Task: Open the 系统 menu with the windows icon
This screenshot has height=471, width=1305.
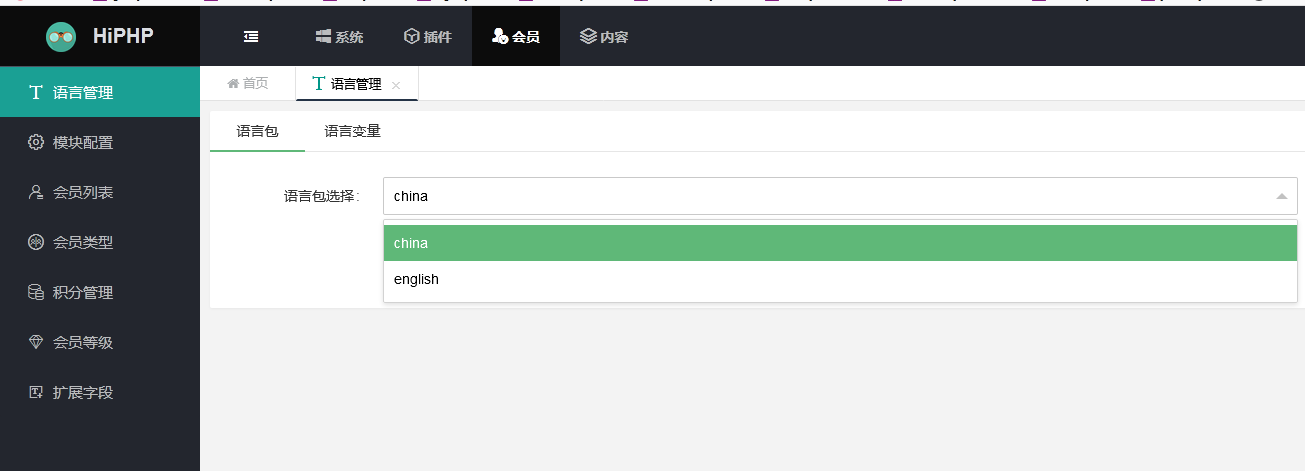Action: coord(324,37)
